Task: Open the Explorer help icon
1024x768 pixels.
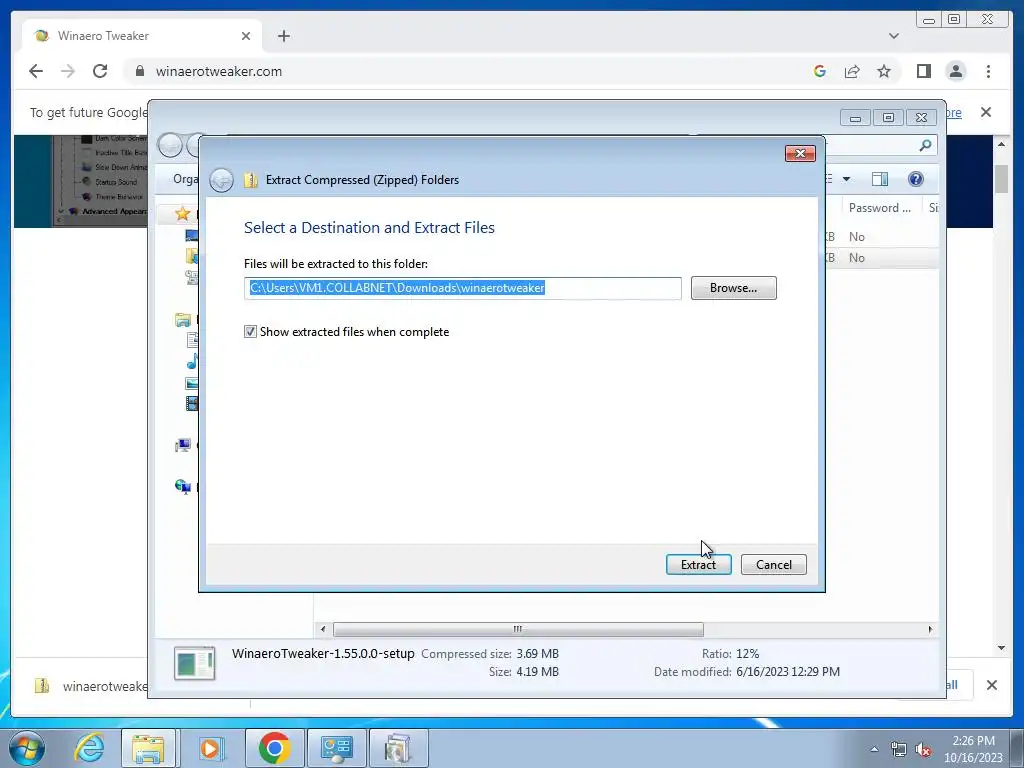Action: pos(916,179)
